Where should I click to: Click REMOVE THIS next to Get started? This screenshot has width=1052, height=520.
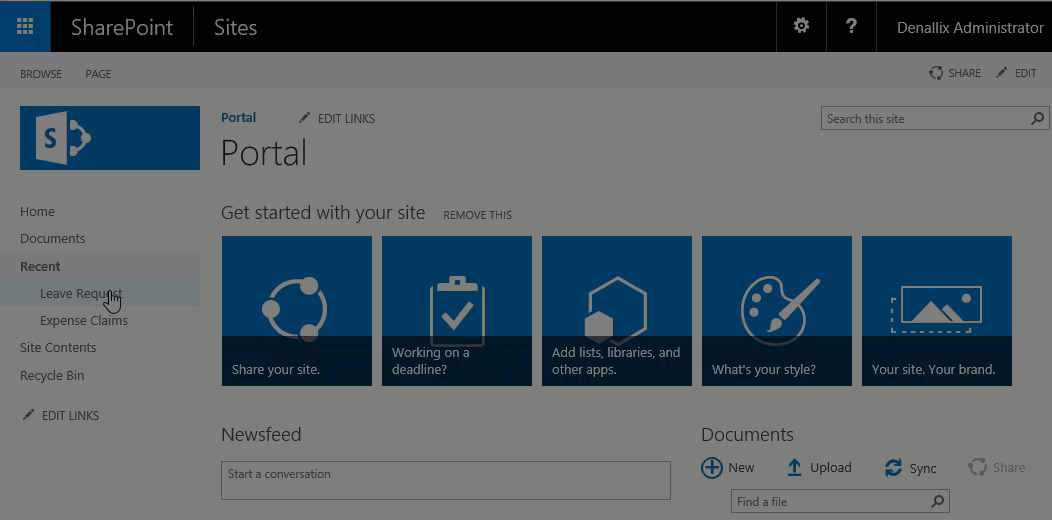(x=478, y=215)
